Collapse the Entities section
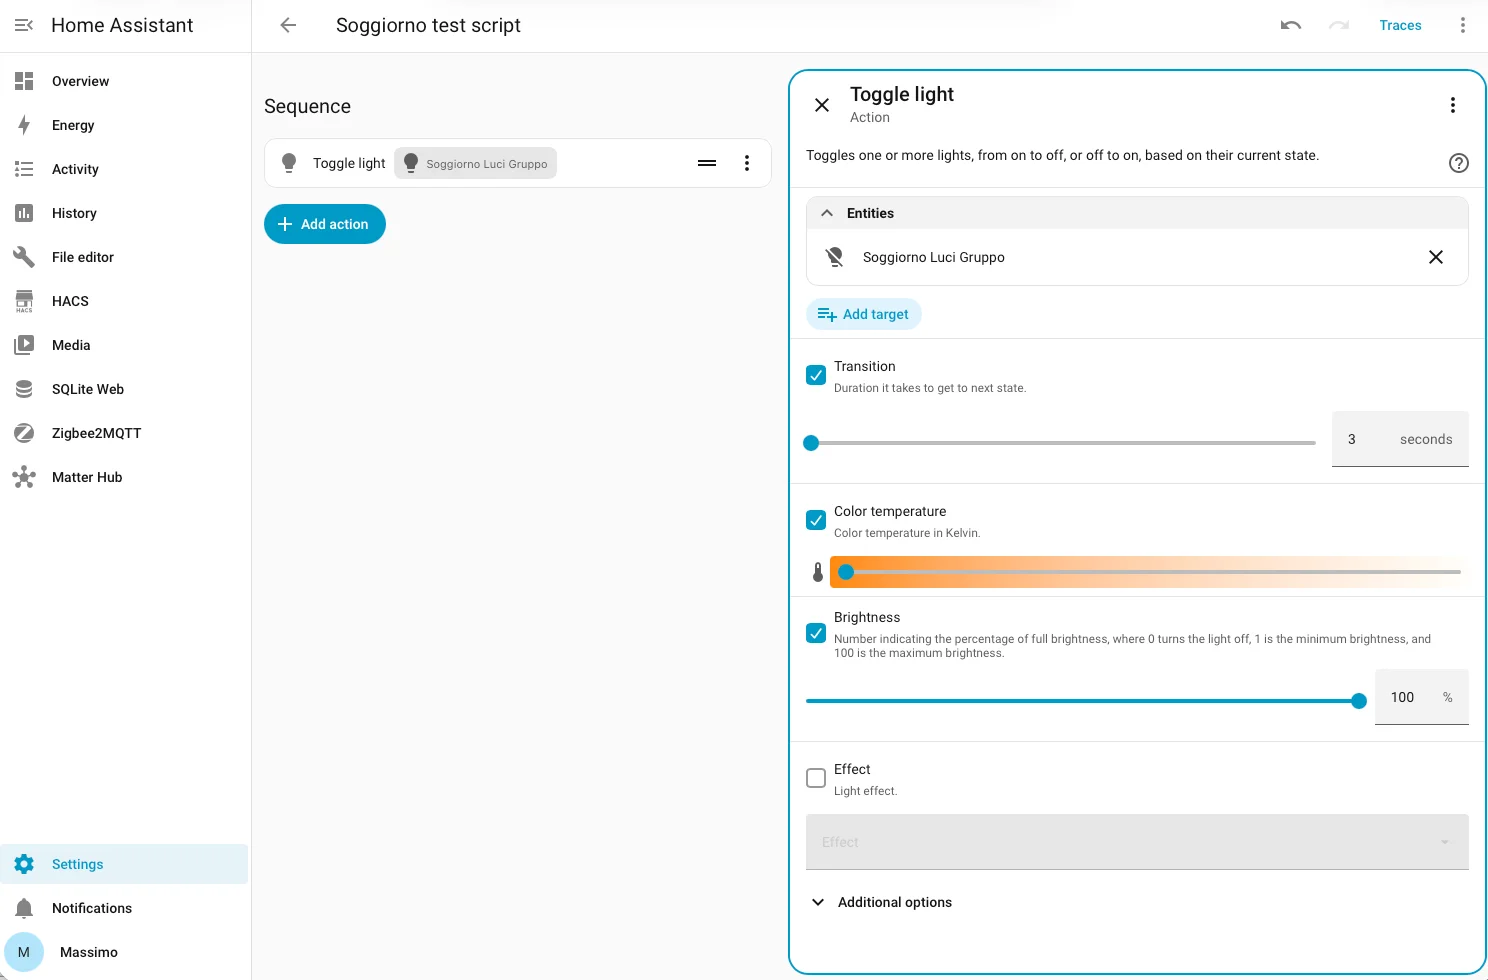This screenshot has height=980, width=1488. [x=1137, y=213]
